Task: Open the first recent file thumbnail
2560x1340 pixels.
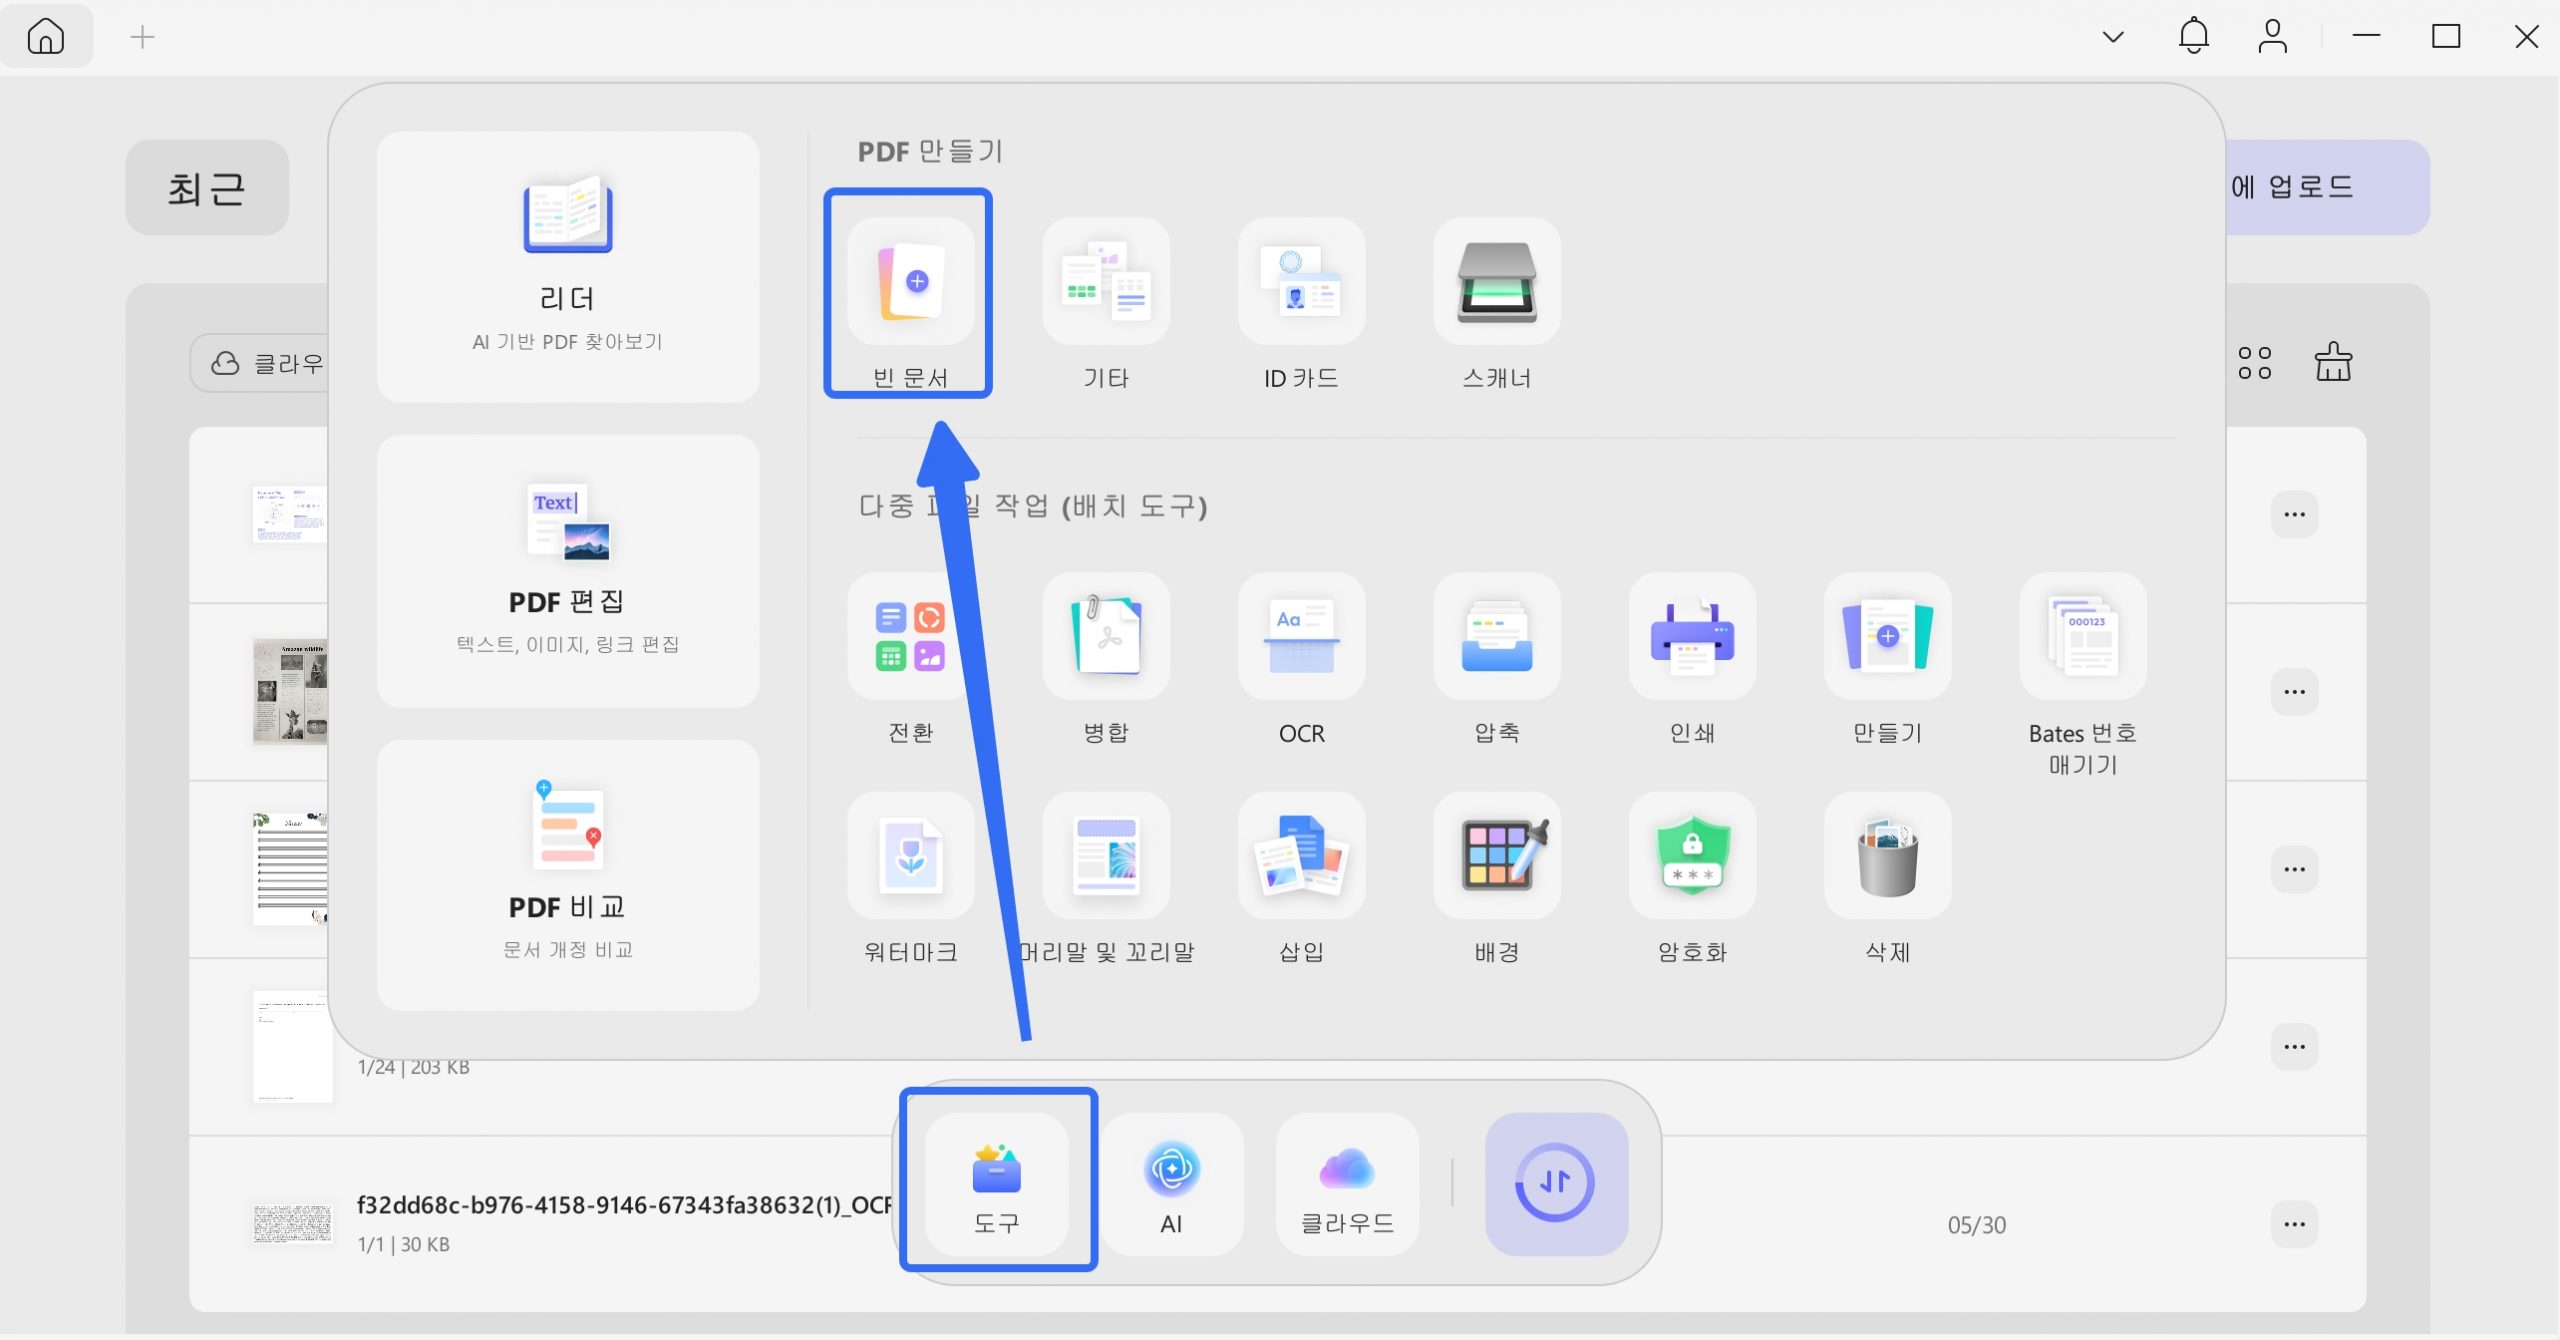Action: pos(290,515)
